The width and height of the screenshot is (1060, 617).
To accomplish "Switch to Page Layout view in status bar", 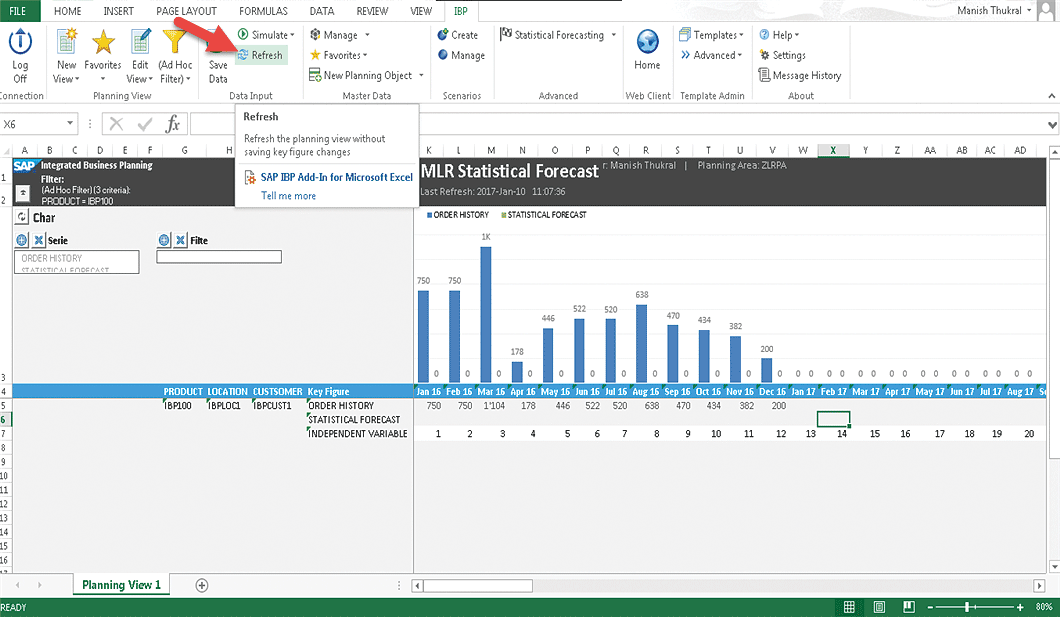I will (x=880, y=607).
